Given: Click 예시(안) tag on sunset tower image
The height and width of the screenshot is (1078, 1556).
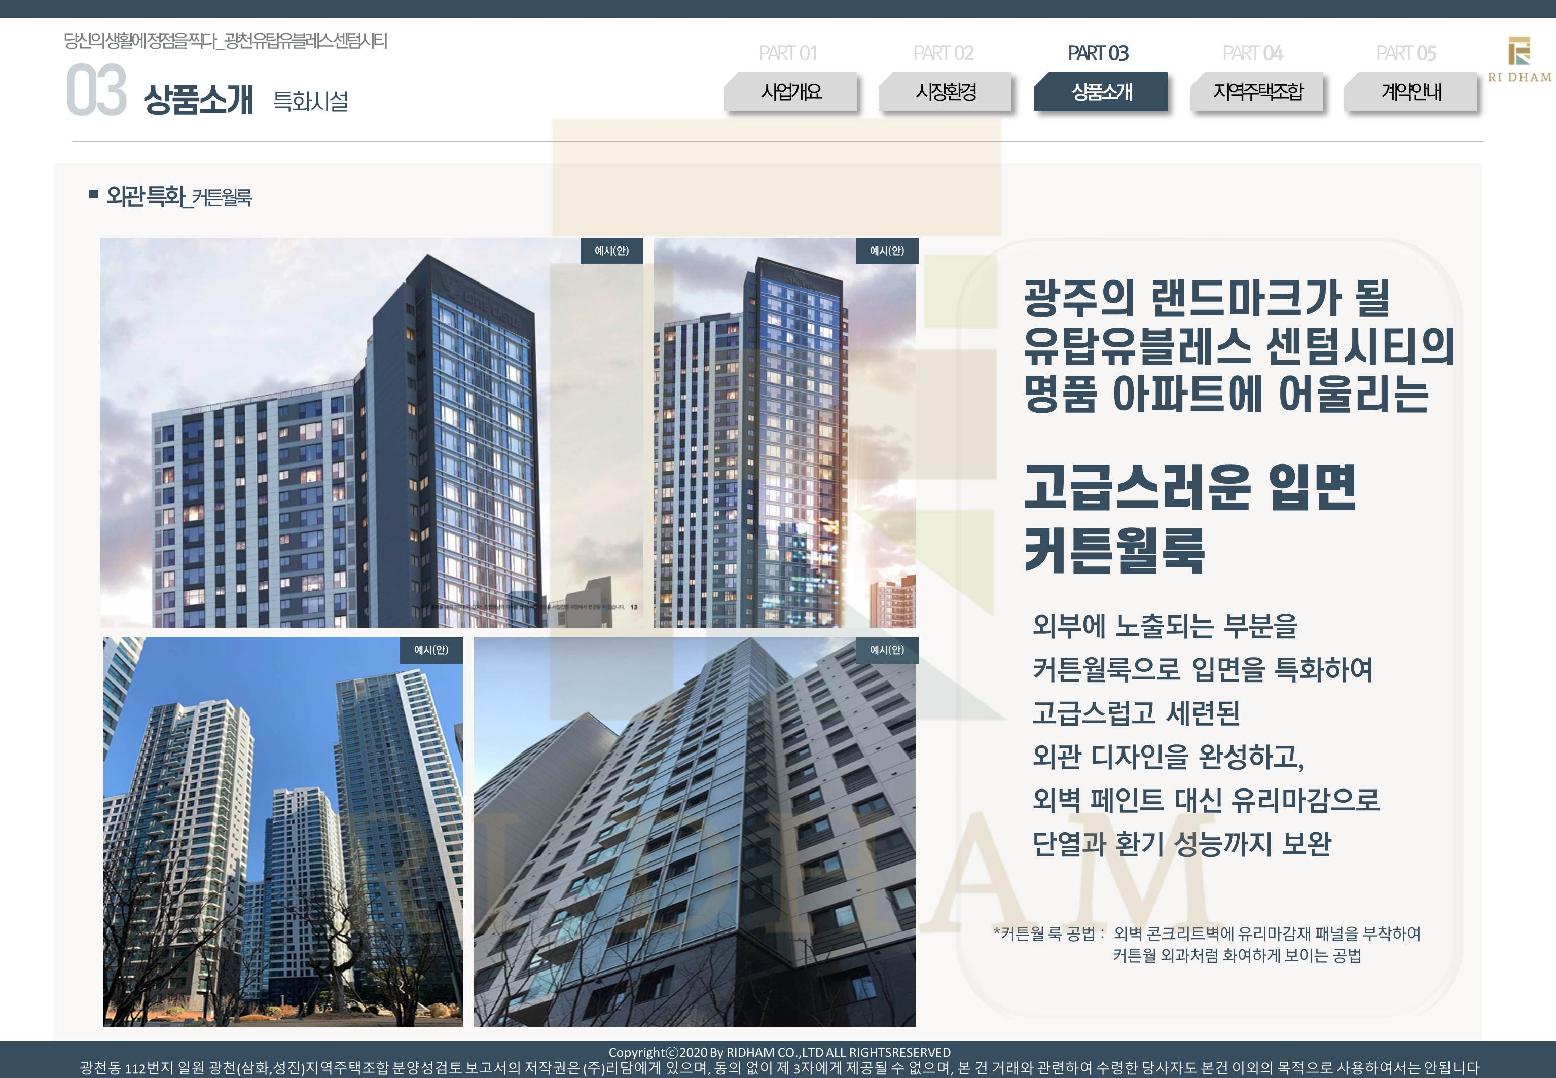Looking at the screenshot, I should click(x=887, y=251).
